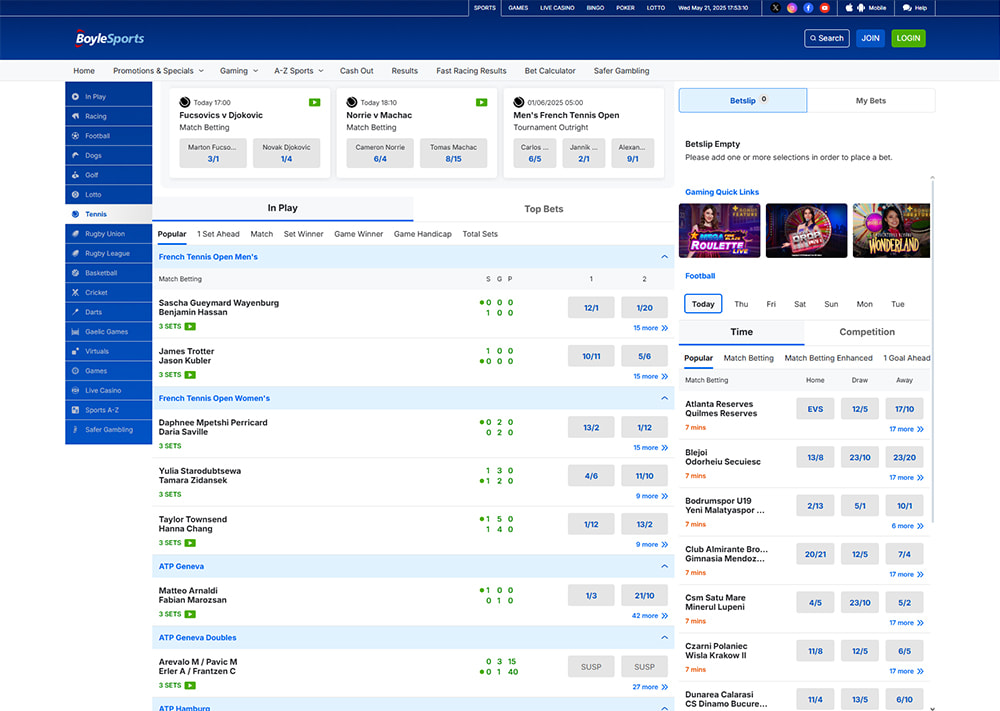This screenshot has width=1000, height=711.
Task: Click the JOIN button
Action: point(871,38)
